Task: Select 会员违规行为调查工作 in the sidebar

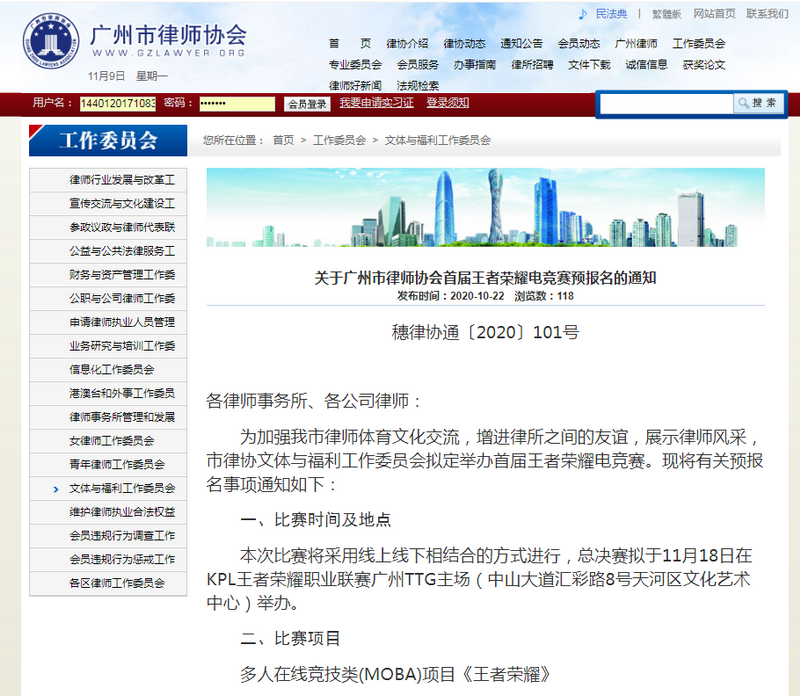Action: [108, 536]
